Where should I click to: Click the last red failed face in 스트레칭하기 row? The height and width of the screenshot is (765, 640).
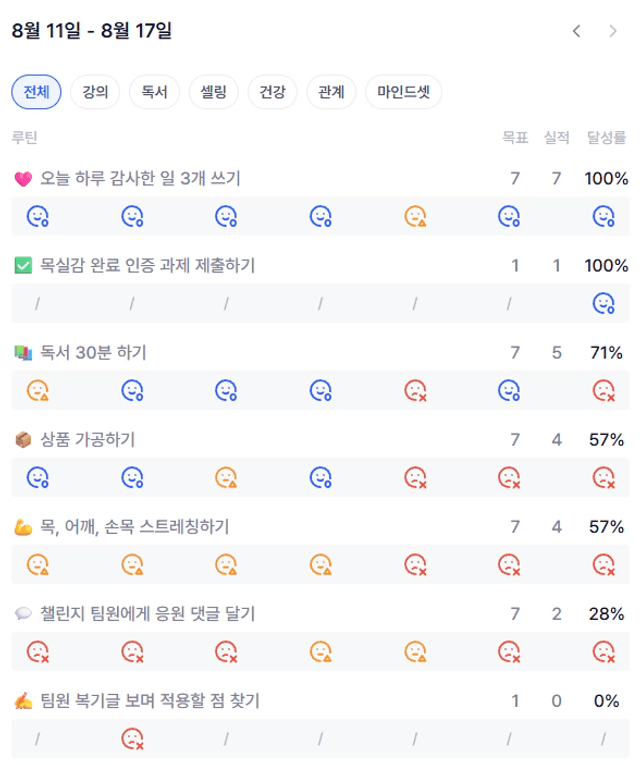[x=603, y=564]
